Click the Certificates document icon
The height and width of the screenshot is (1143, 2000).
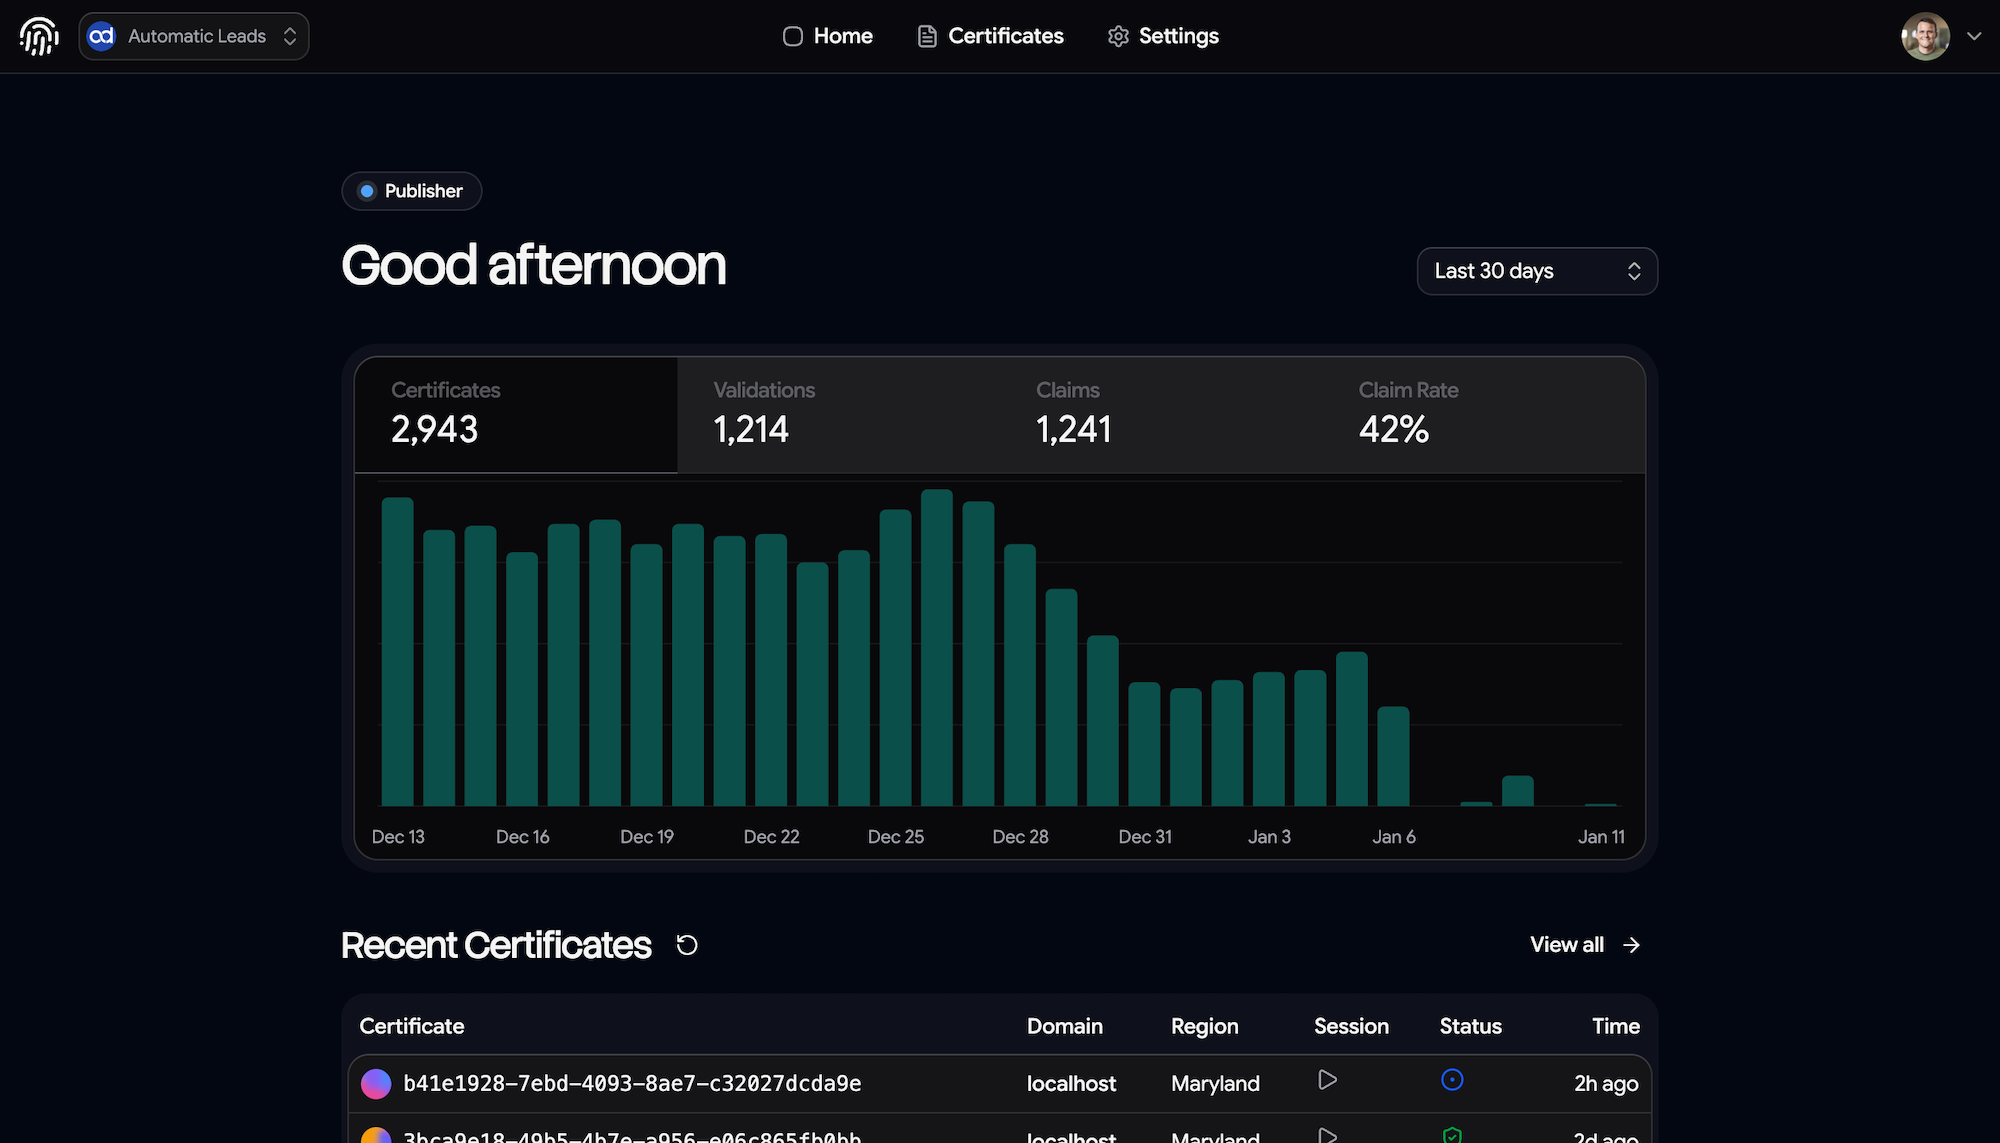pos(927,36)
